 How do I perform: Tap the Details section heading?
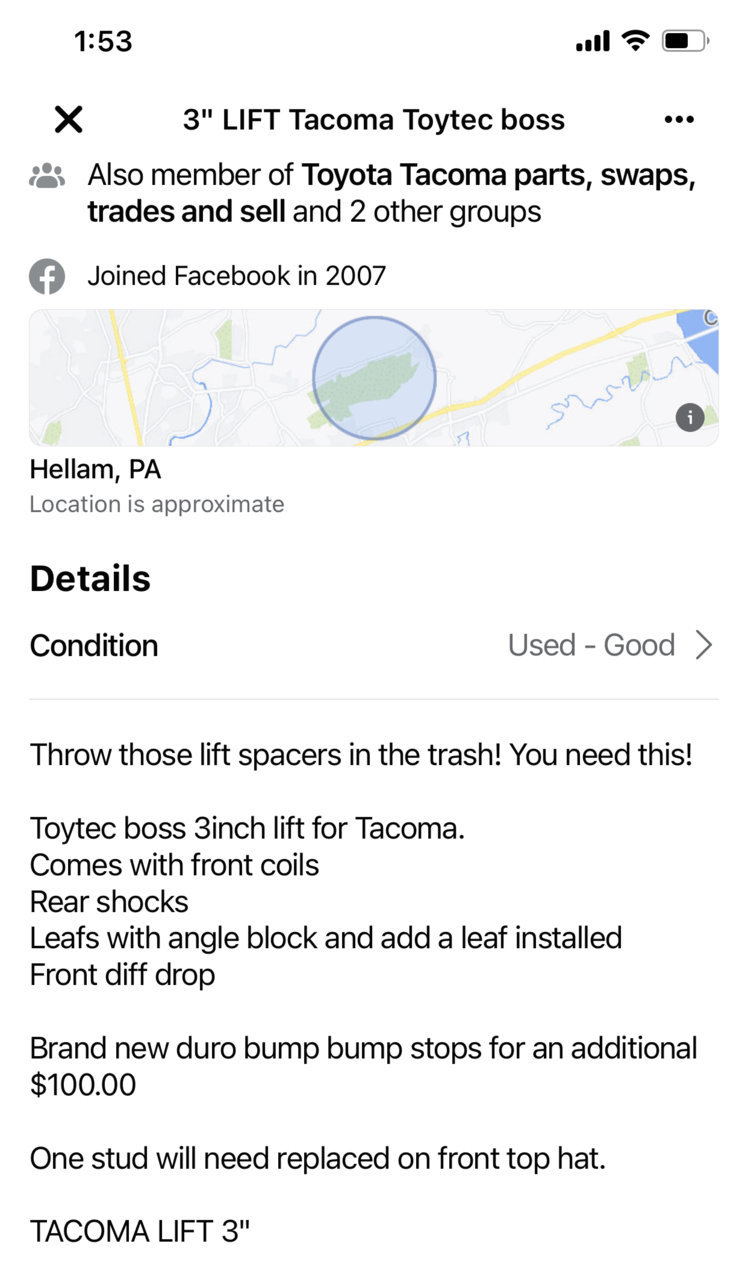pyautogui.click(x=90, y=578)
